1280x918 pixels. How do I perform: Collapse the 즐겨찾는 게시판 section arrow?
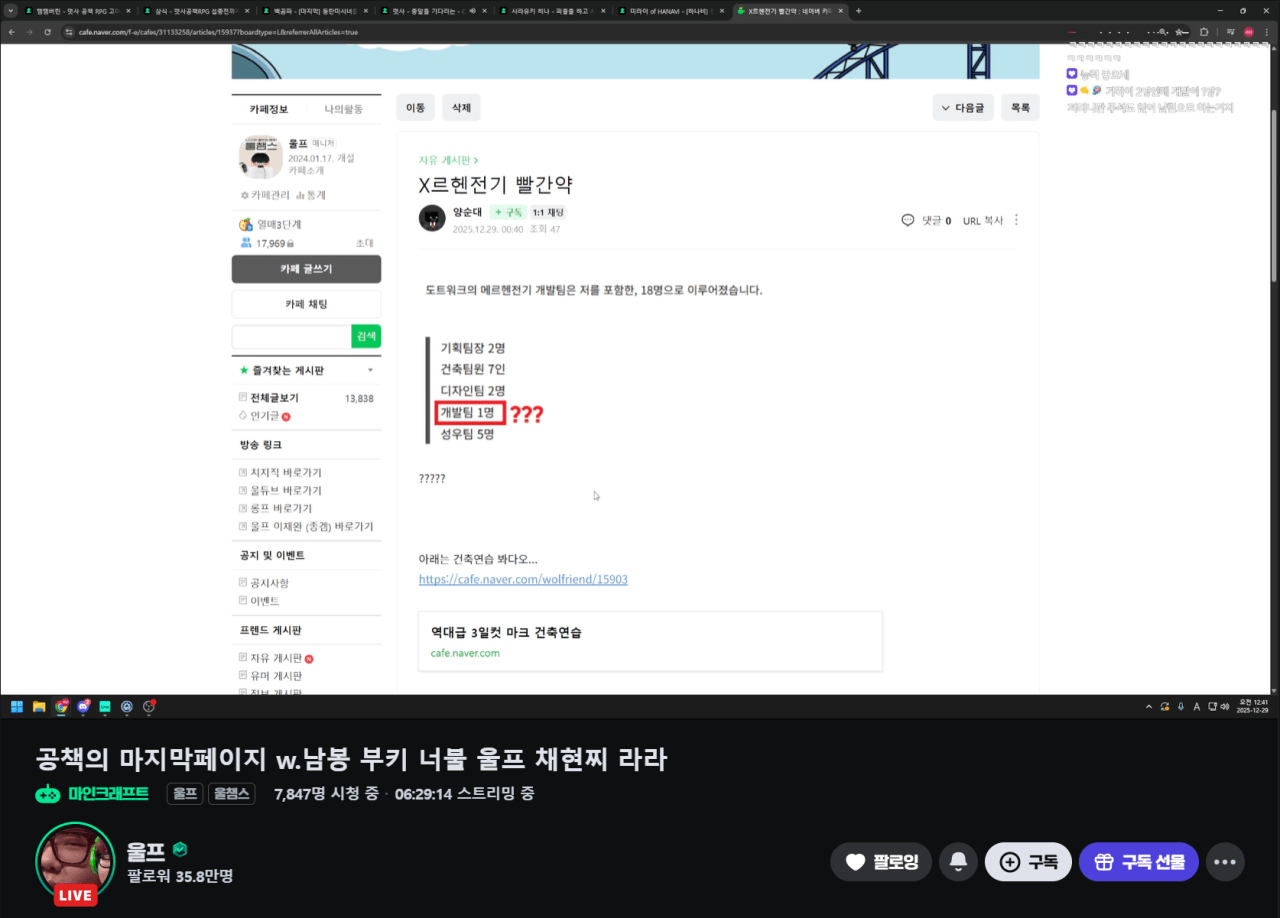point(370,370)
